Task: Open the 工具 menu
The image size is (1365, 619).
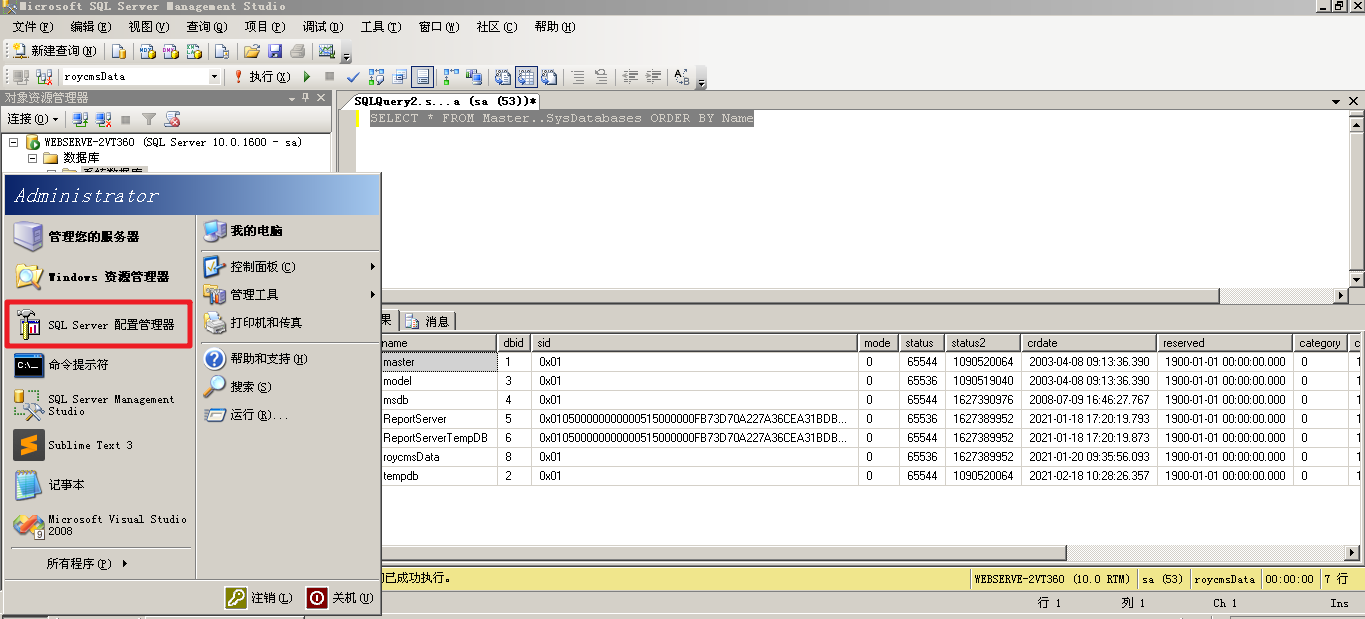Action: coord(380,27)
